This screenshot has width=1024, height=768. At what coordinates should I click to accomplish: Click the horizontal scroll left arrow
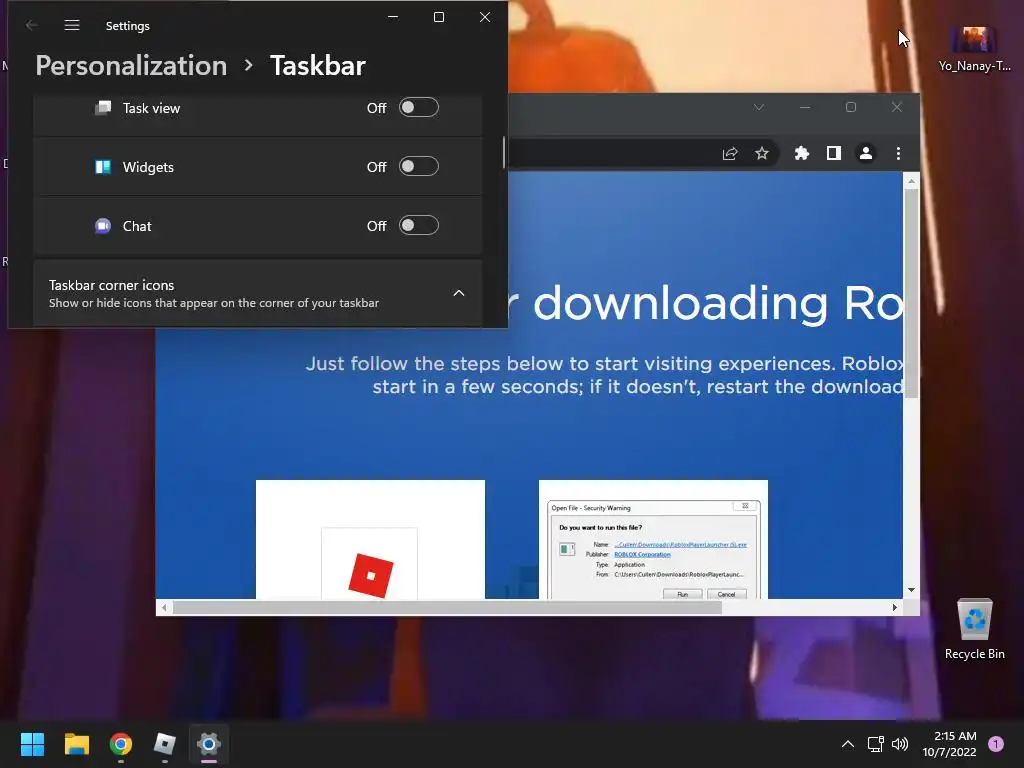(x=164, y=607)
